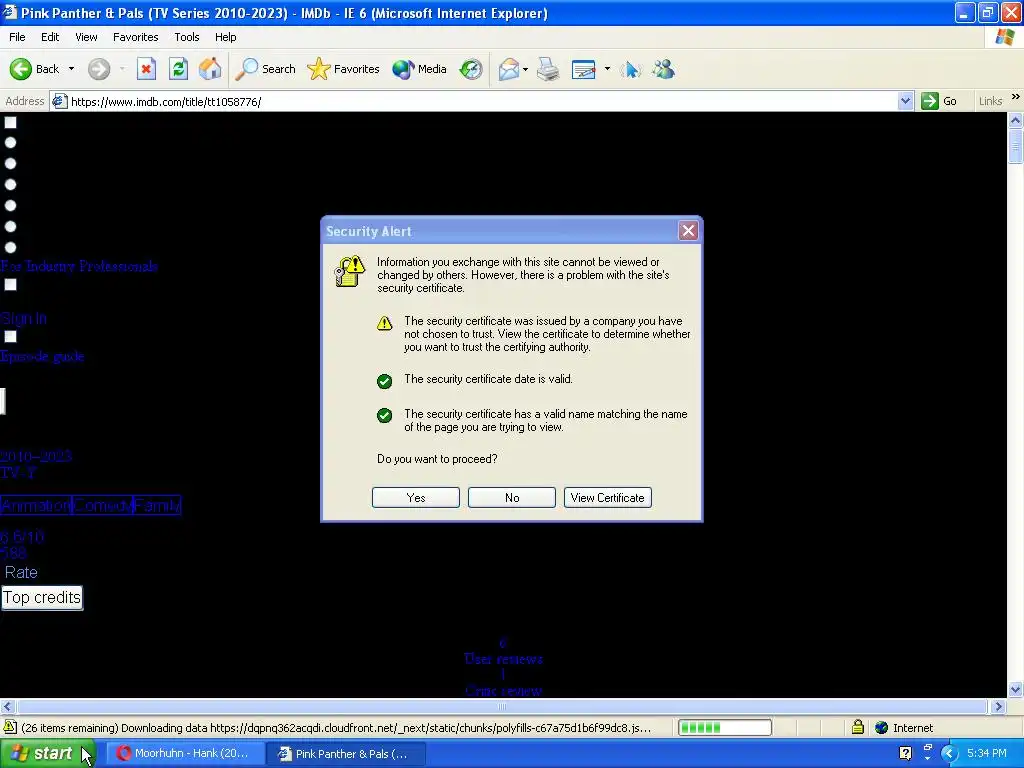Viewport: 1024px width, 768px height.
Task: Click the Refresh page icon
Action: (x=178, y=69)
